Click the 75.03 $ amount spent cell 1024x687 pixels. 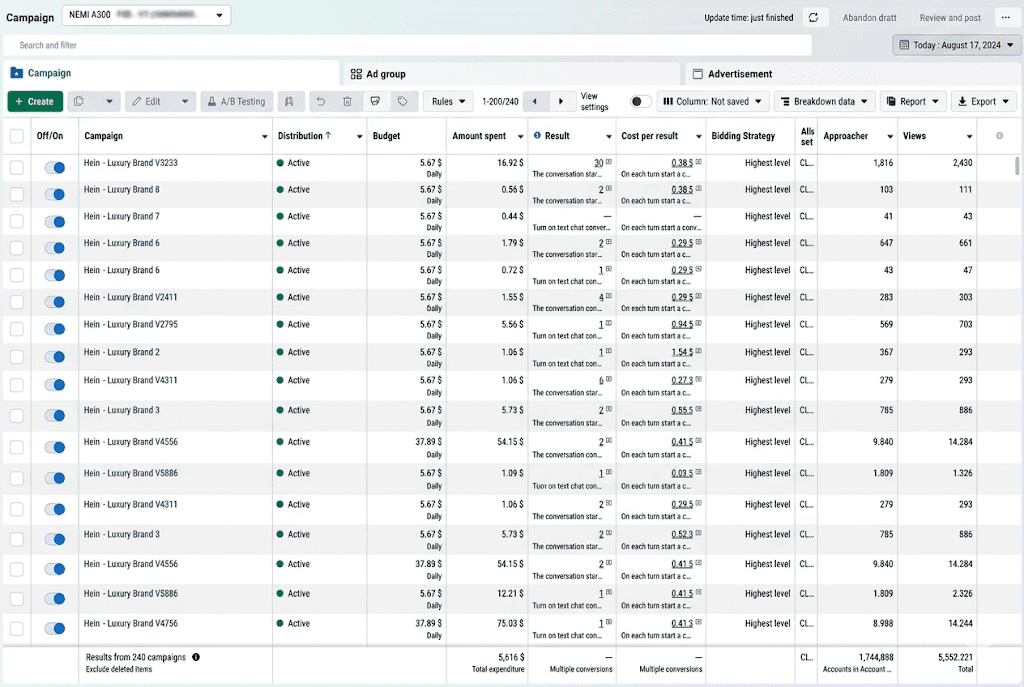(510, 623)
